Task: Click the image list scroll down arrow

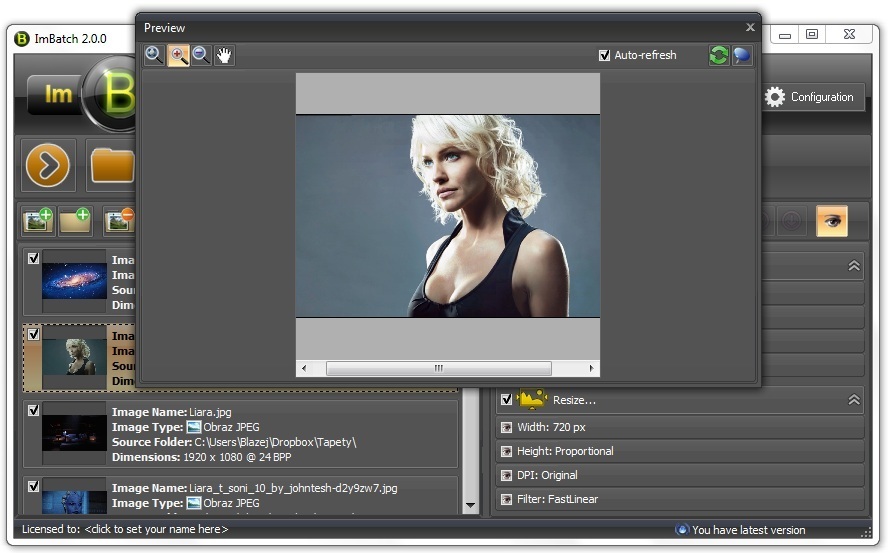Action: tap(470, 505)
